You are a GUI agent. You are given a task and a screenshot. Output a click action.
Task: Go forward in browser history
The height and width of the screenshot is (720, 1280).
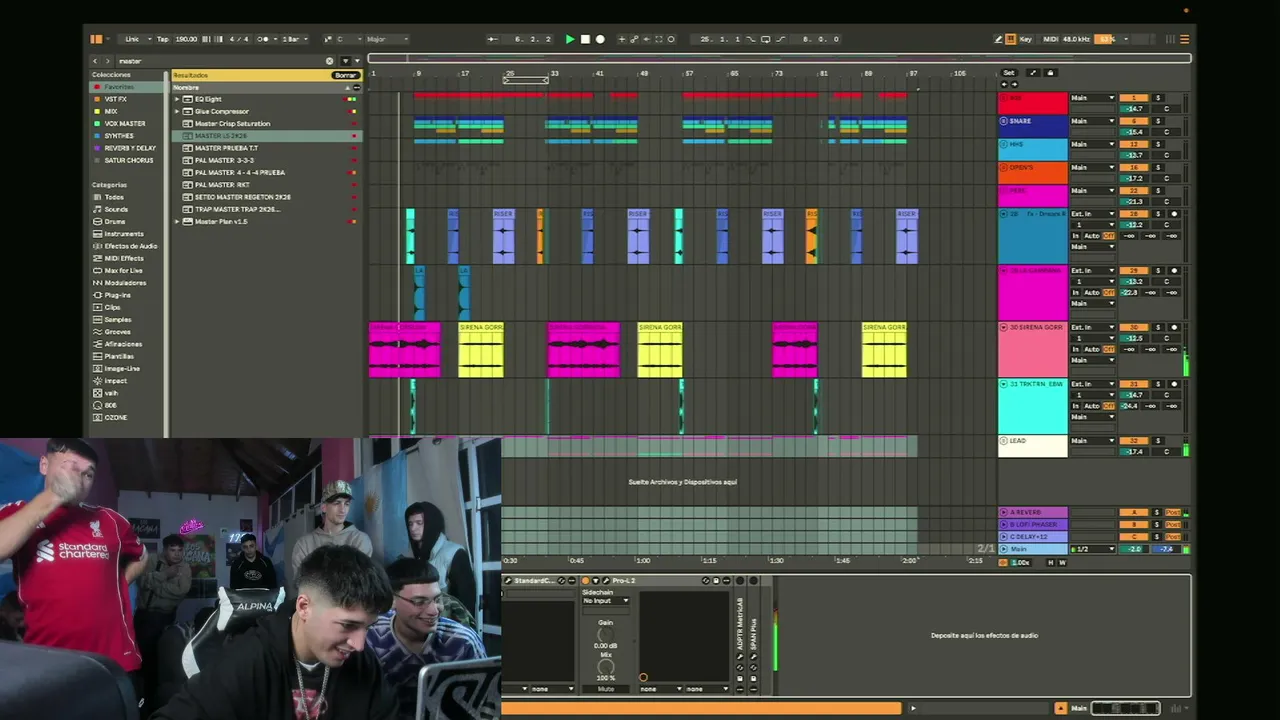(x=108, y=61)
